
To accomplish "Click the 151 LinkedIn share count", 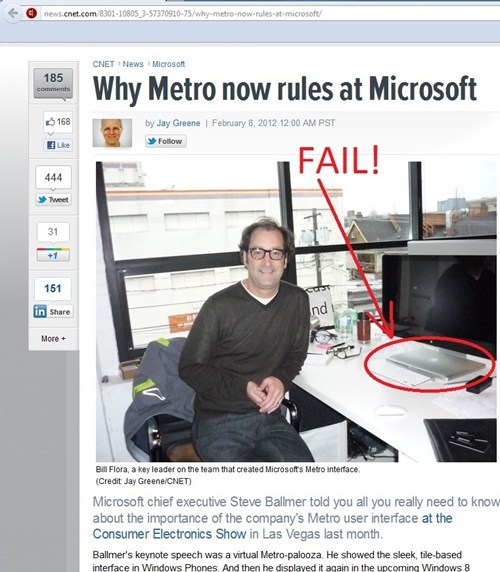I will (53, 289).
